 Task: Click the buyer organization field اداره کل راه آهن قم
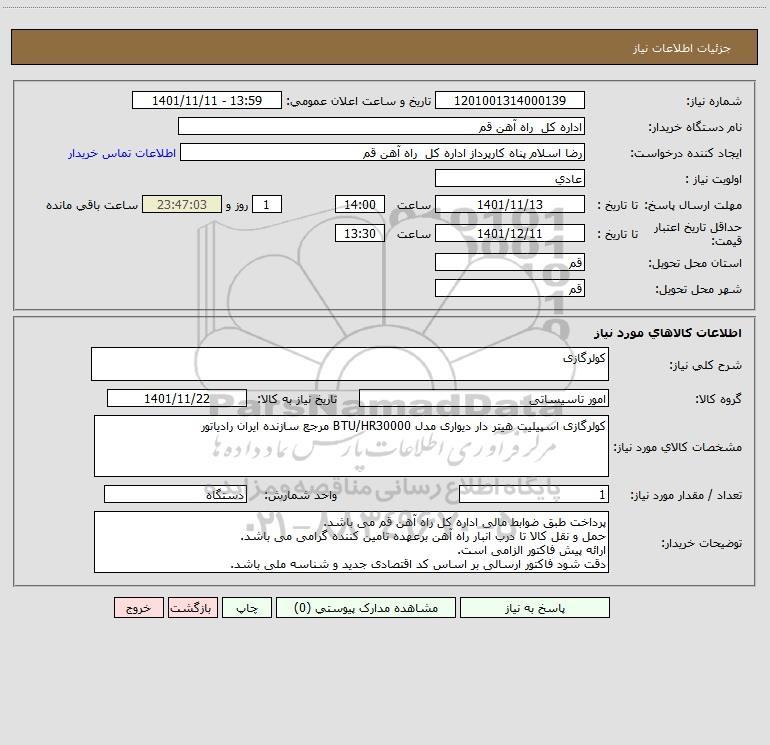(x=381, y=126)
